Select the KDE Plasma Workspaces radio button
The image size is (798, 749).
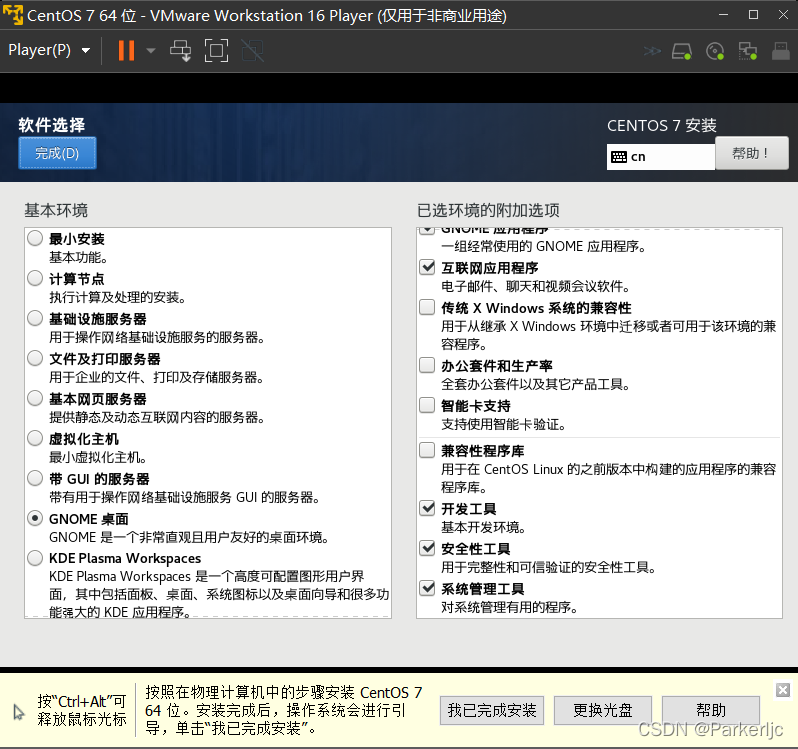(x=35, y=558)
